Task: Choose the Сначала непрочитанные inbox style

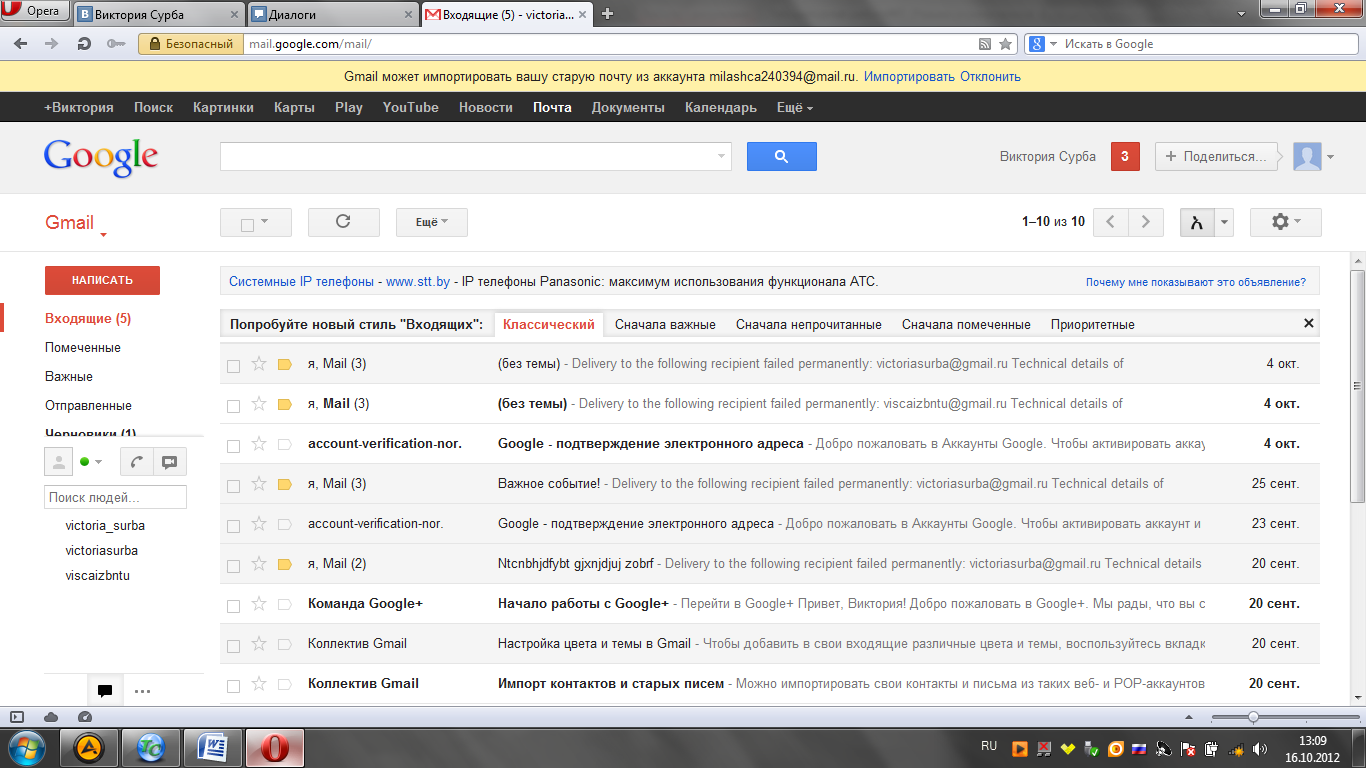Action: click(809, 324)
